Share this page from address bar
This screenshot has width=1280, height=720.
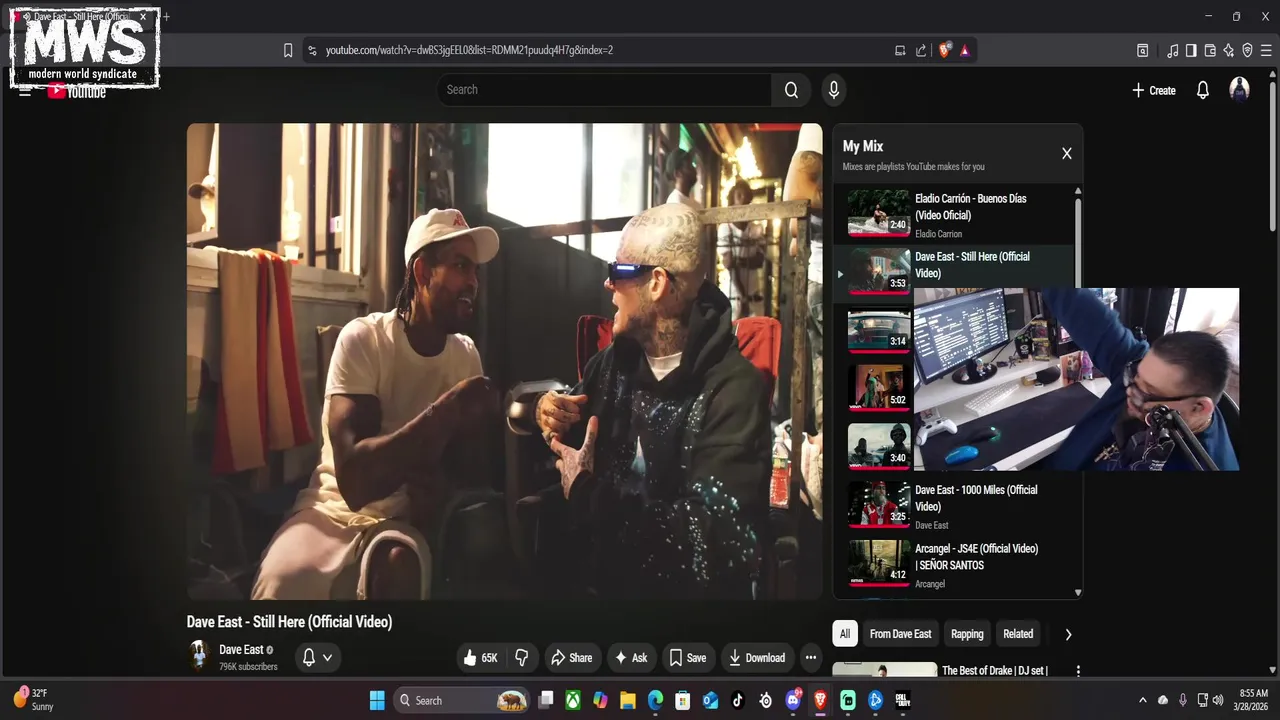coord(921,50)
